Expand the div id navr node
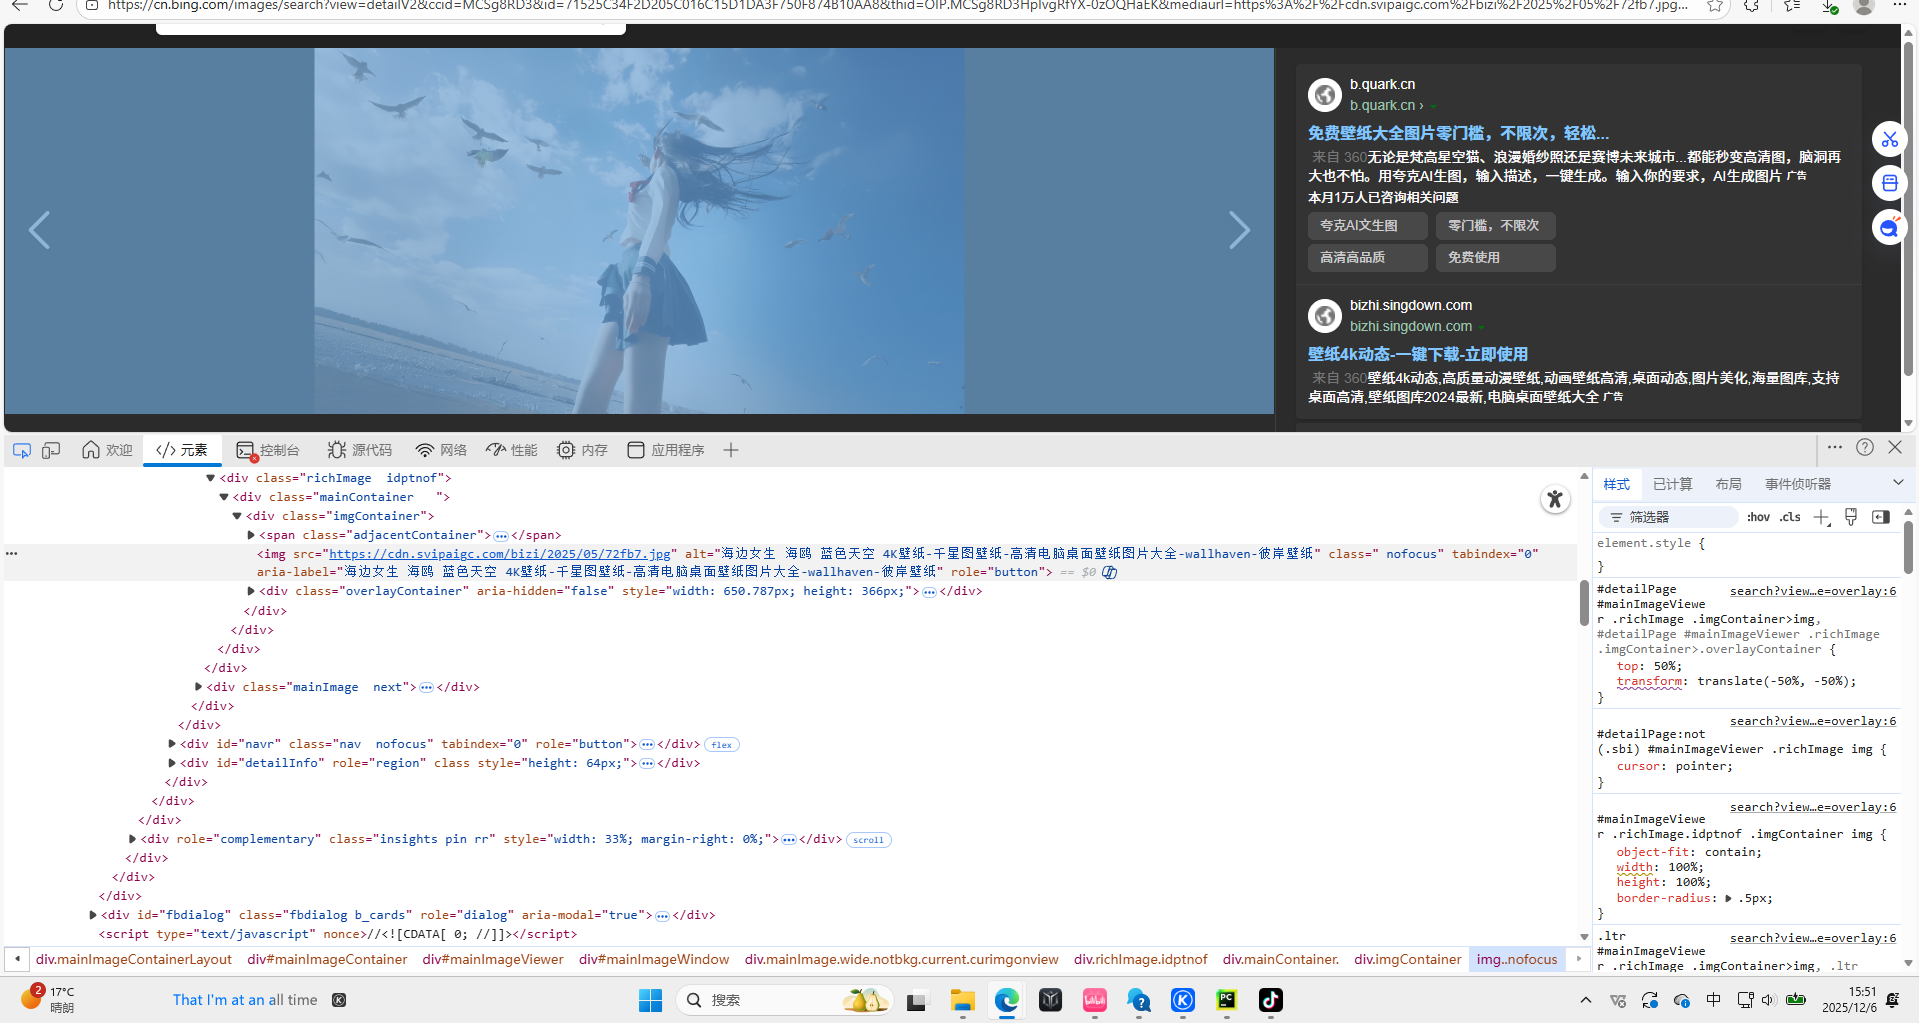 click(x=172, y=744)
